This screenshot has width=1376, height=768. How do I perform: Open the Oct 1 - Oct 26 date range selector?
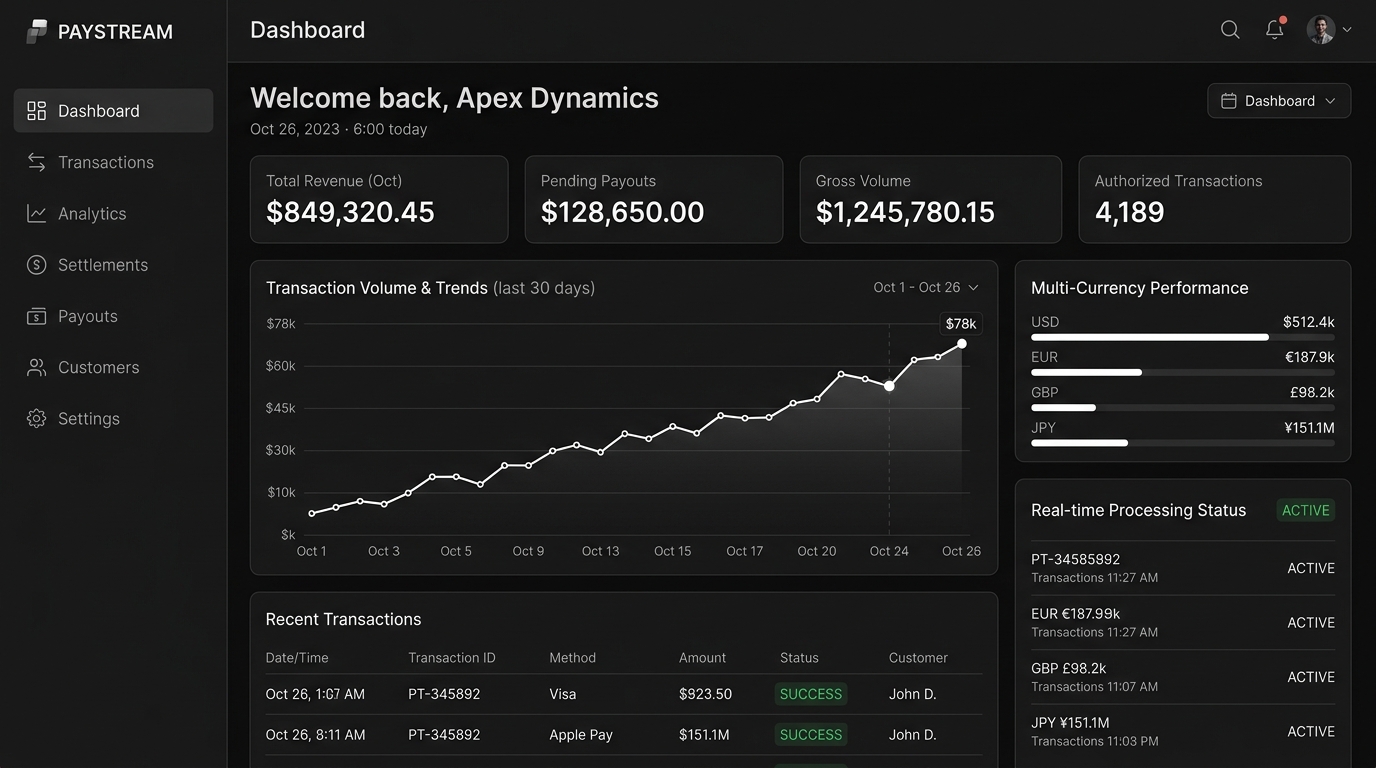click(926, 287)
